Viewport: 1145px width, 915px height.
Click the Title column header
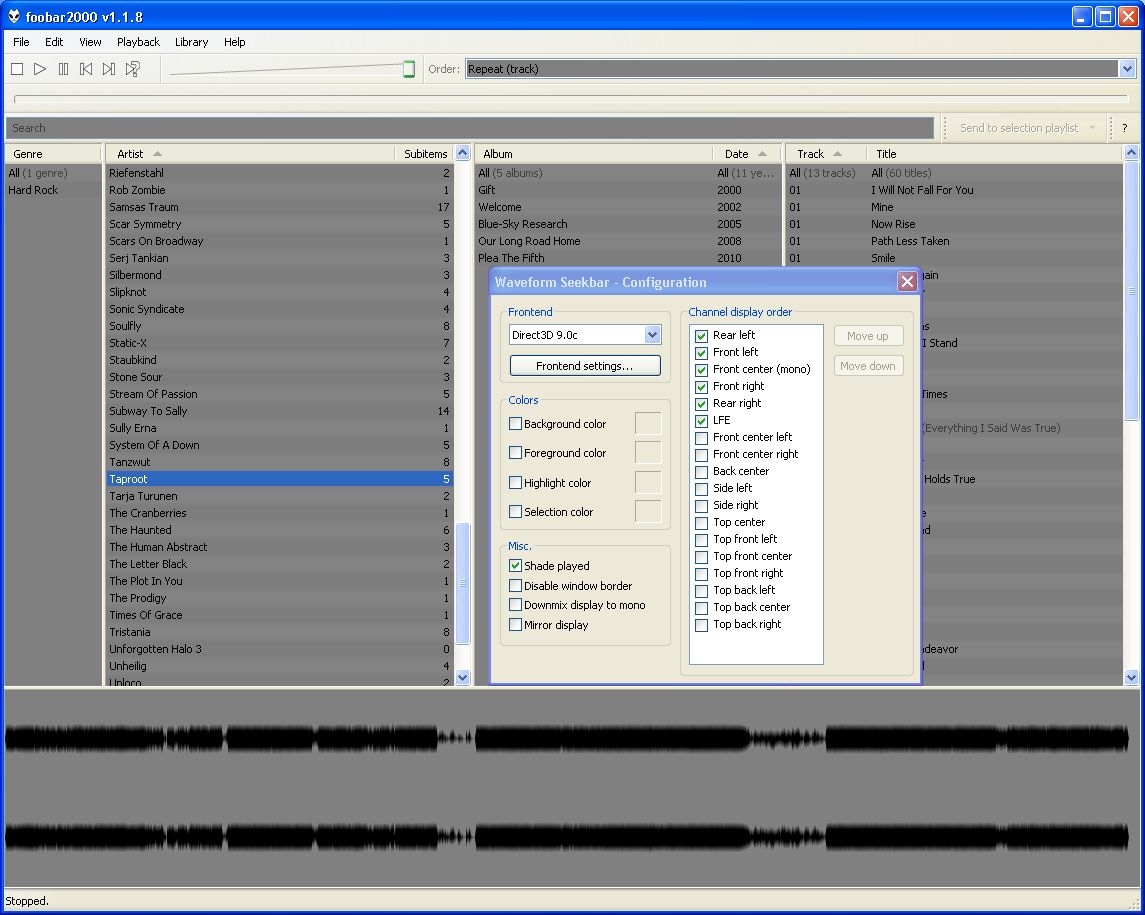tap(994, 153)
